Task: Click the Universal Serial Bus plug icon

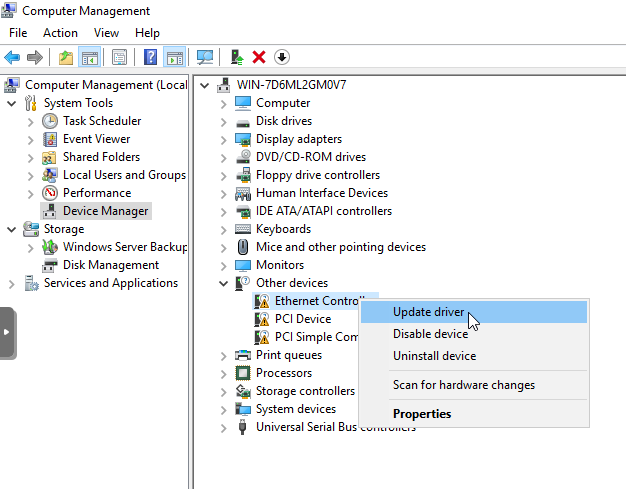Action: pos(242,427)
